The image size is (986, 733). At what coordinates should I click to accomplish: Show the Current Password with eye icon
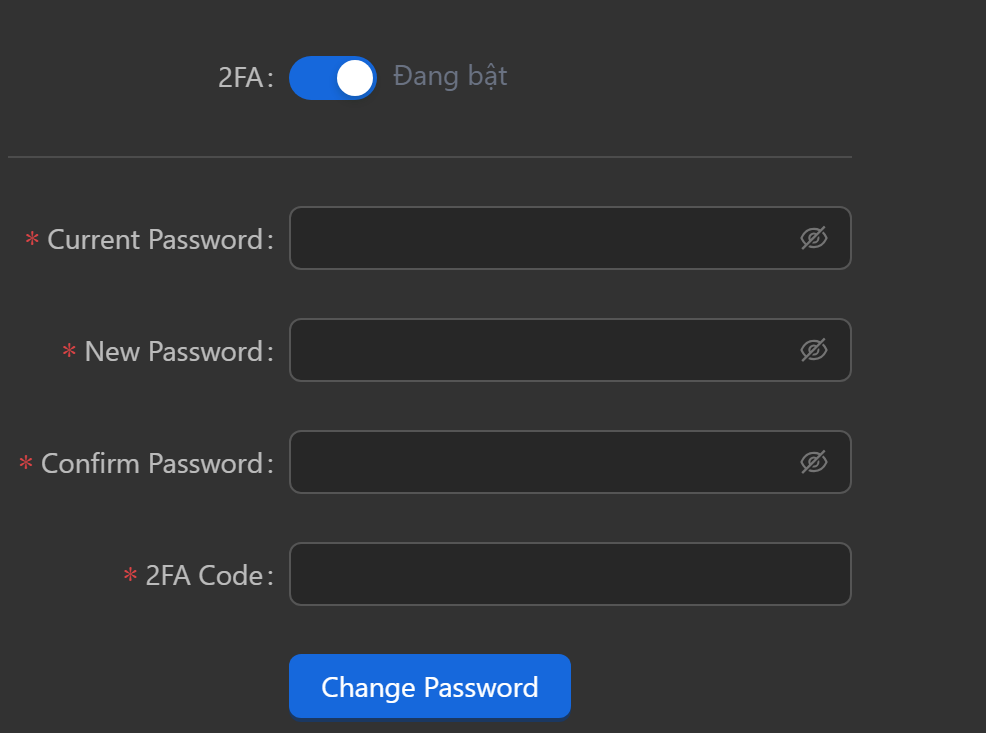point(814,238)
